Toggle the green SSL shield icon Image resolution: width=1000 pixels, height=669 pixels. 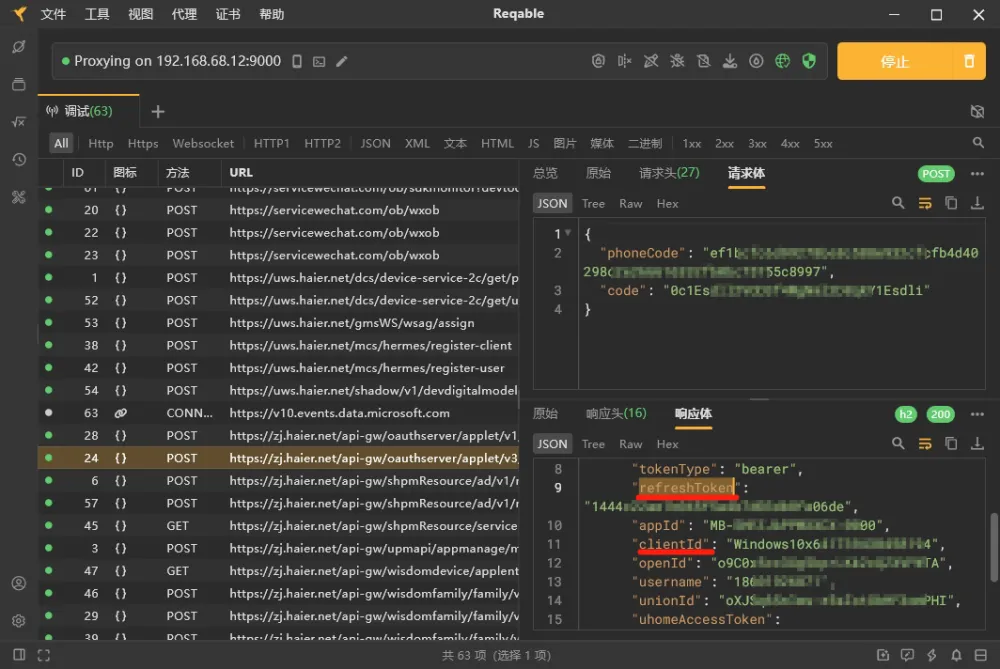(809, 61)
